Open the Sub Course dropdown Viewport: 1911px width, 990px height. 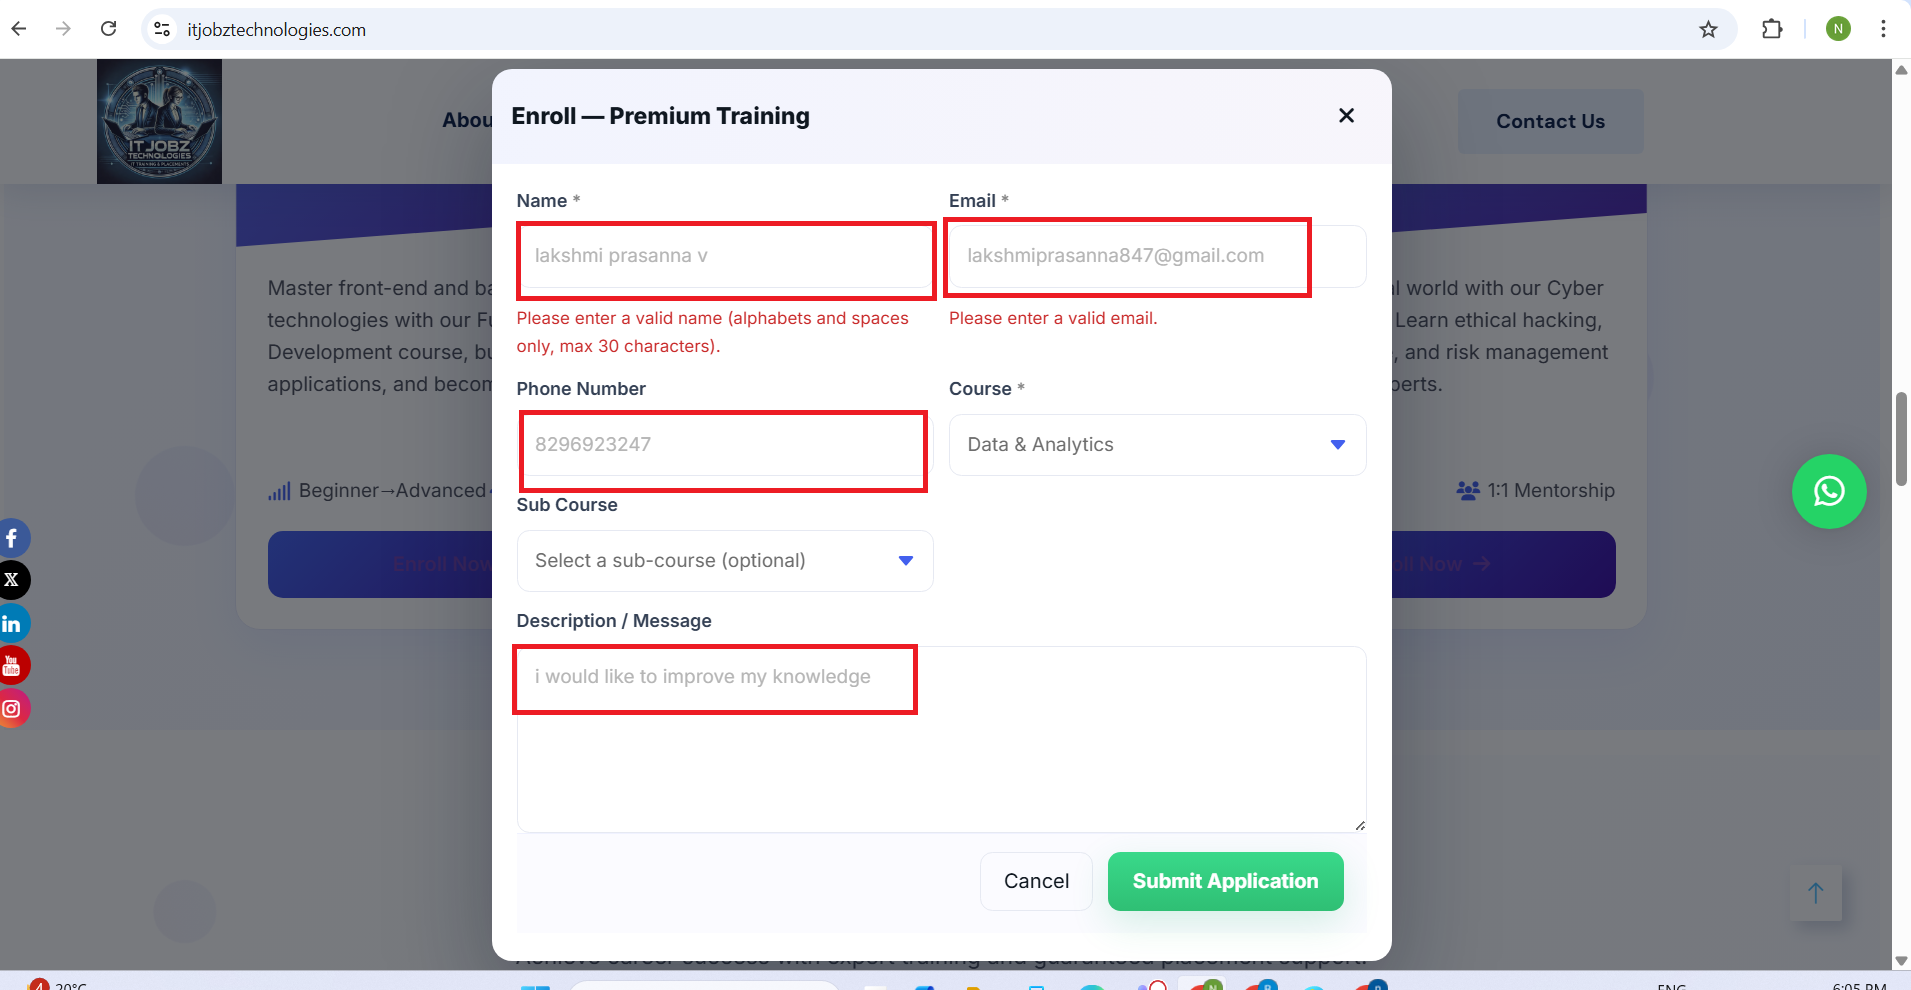pyautogui.click(x=724, y=561)
